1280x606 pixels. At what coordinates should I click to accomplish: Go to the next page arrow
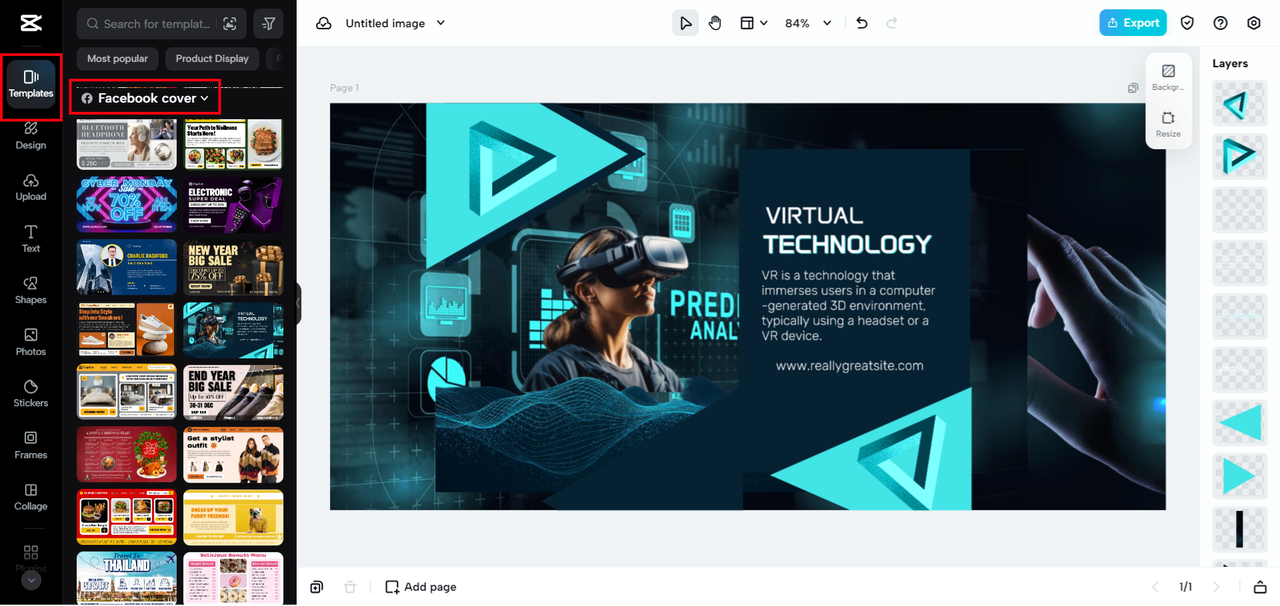1217,587
